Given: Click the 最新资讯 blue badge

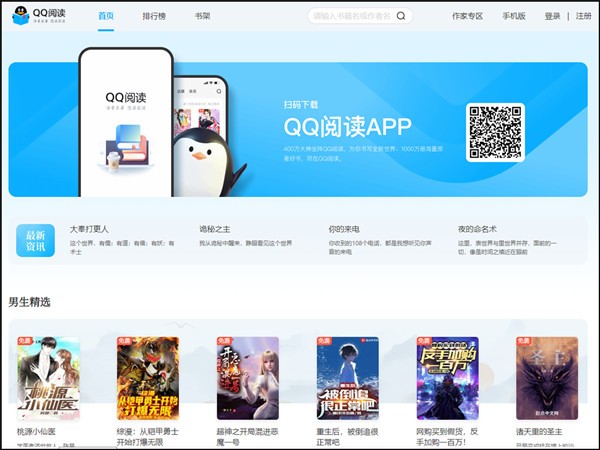Looking at the screenshot, I should 35,240.
